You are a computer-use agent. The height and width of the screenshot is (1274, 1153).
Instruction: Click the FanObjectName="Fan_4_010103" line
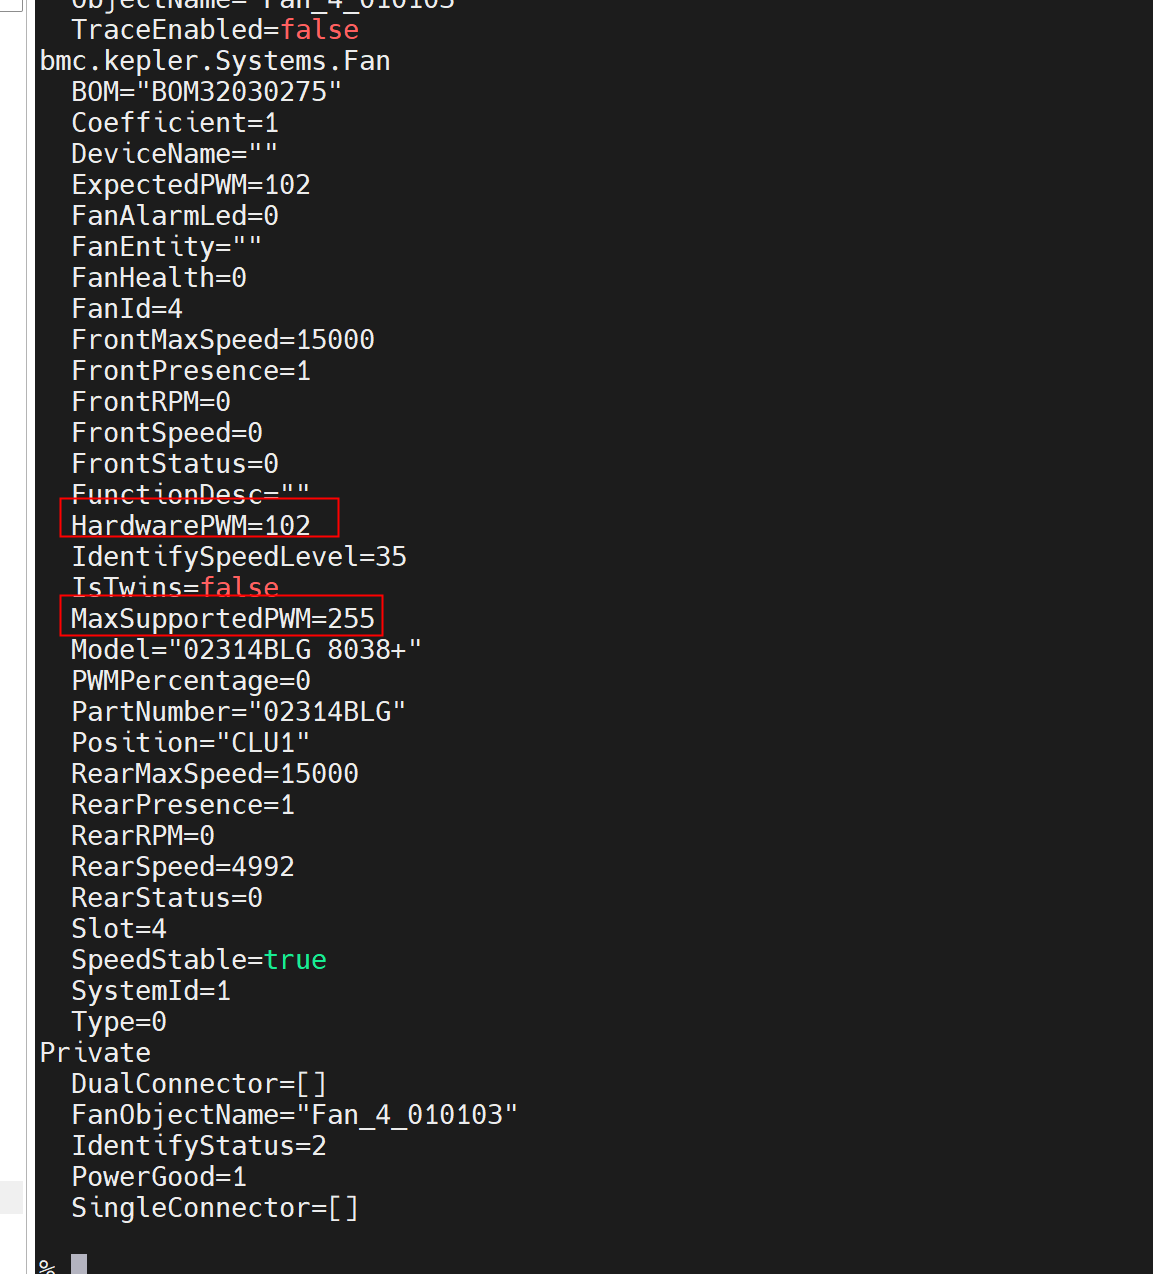coord(294,1114)
